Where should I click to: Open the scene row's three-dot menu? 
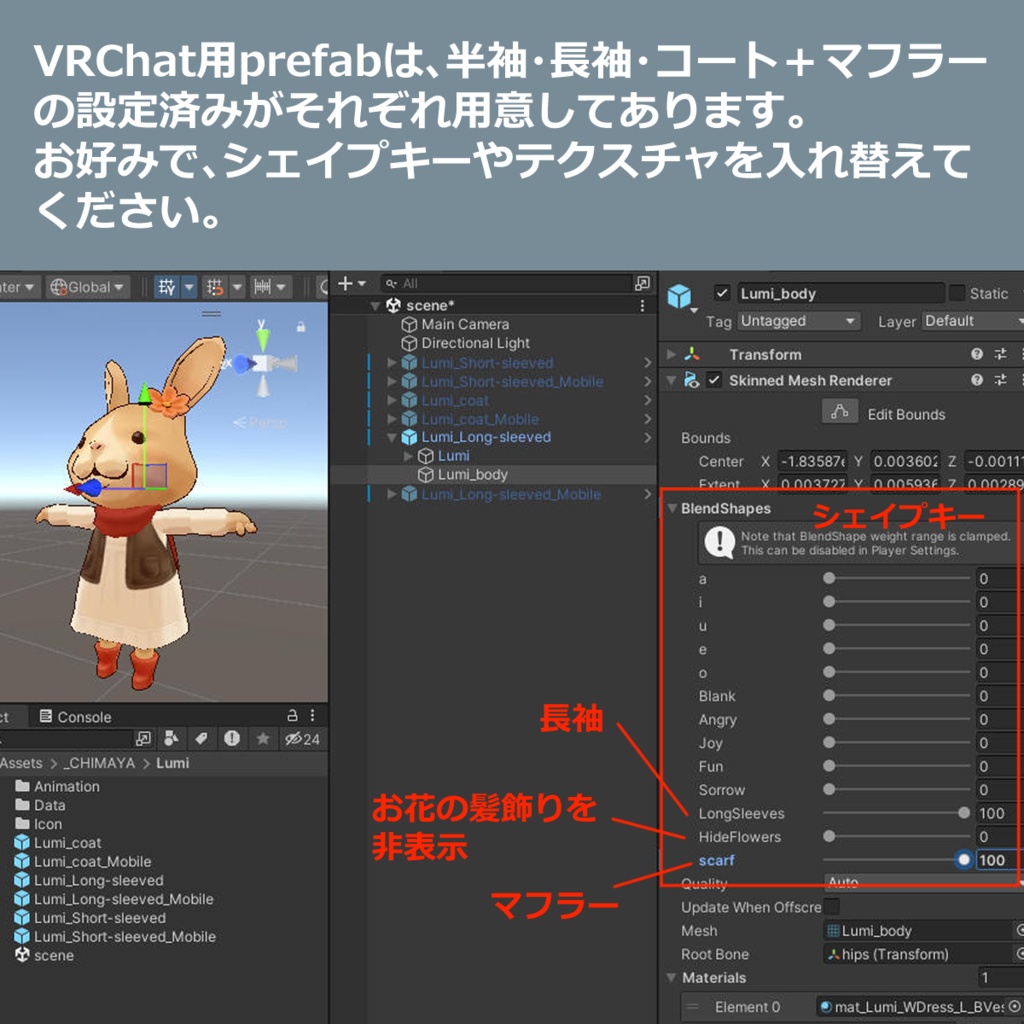643,306
